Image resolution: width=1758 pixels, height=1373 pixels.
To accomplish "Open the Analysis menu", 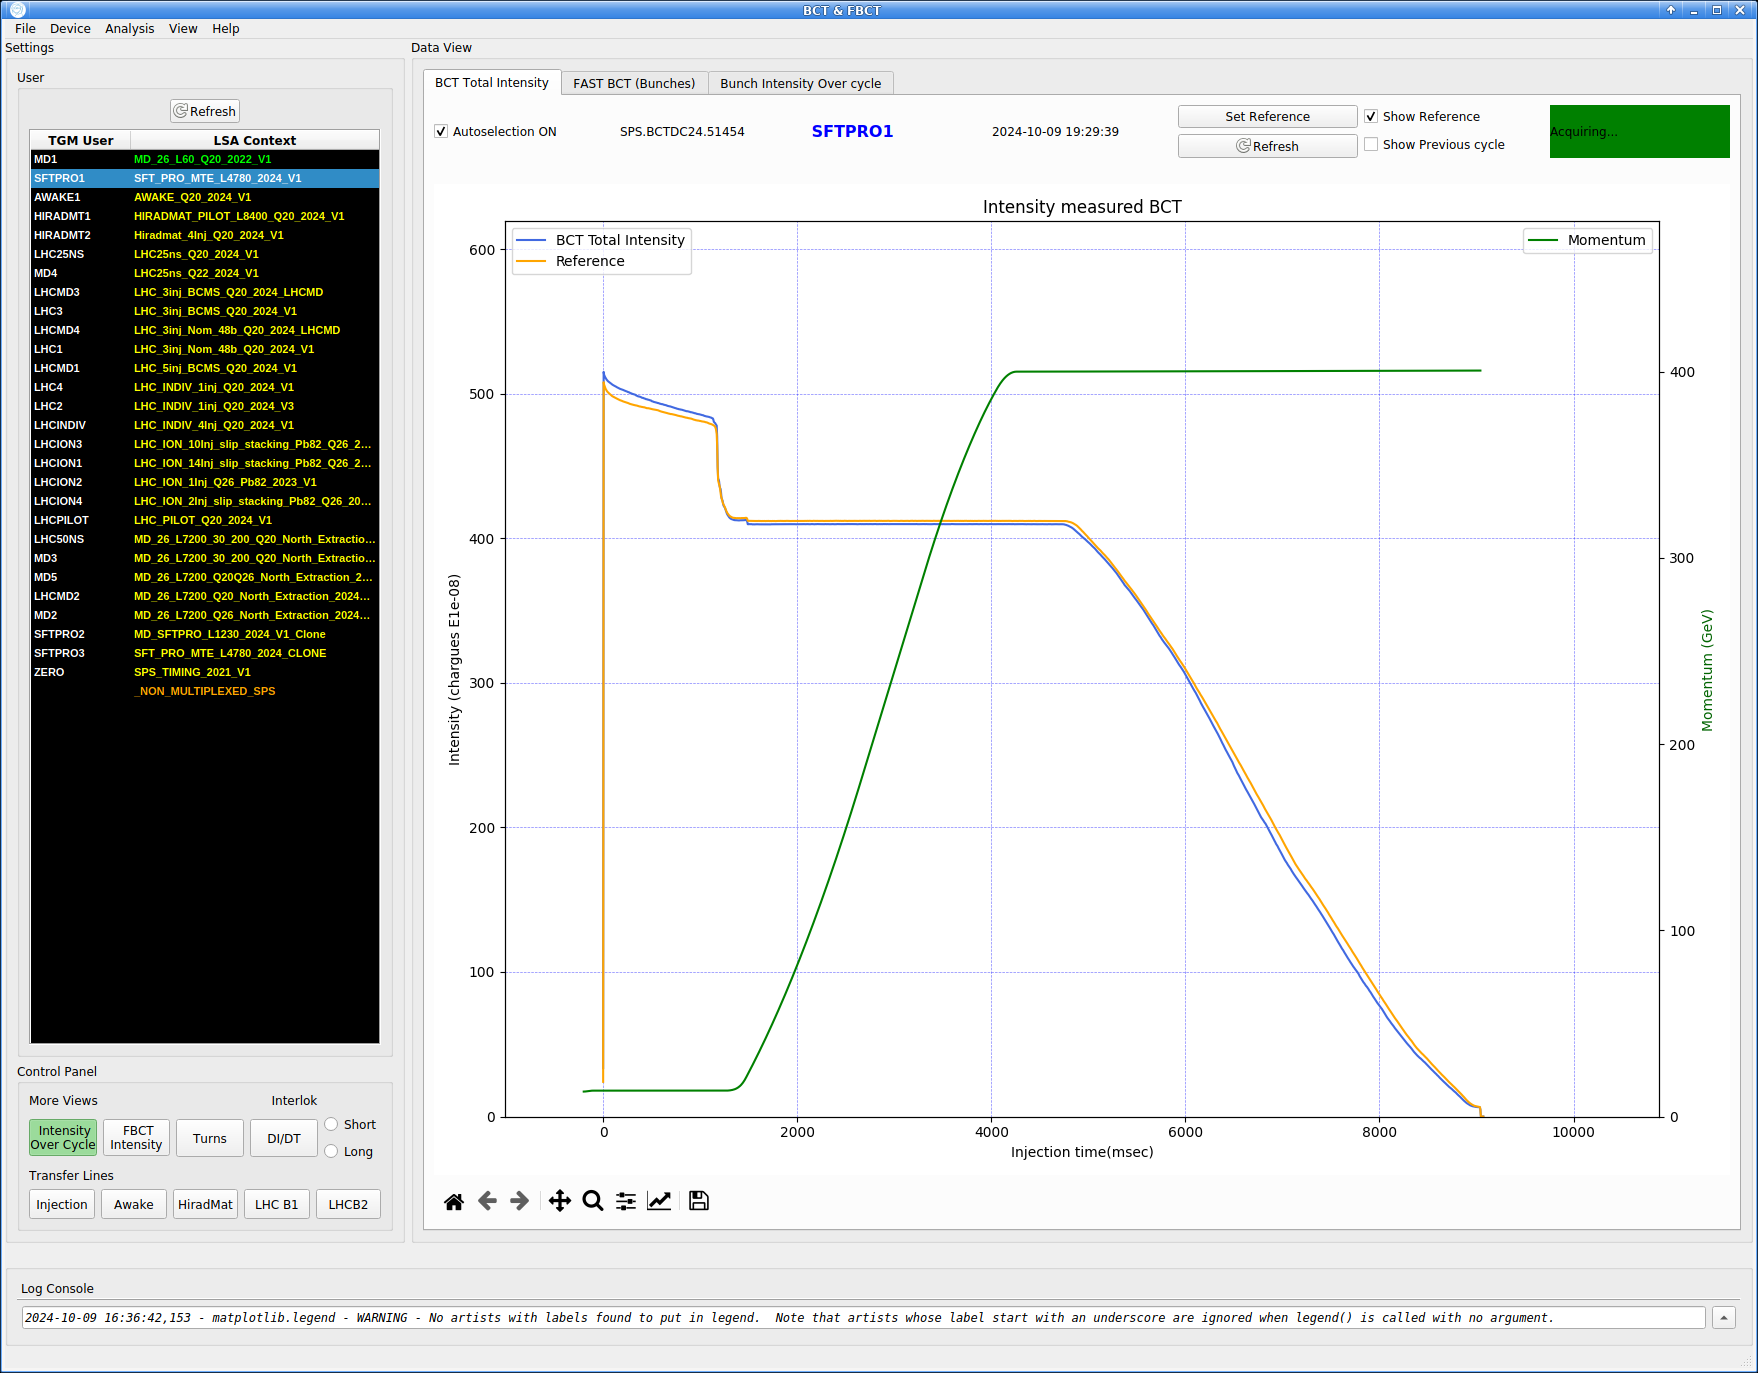I will click(x=129, y=29).
